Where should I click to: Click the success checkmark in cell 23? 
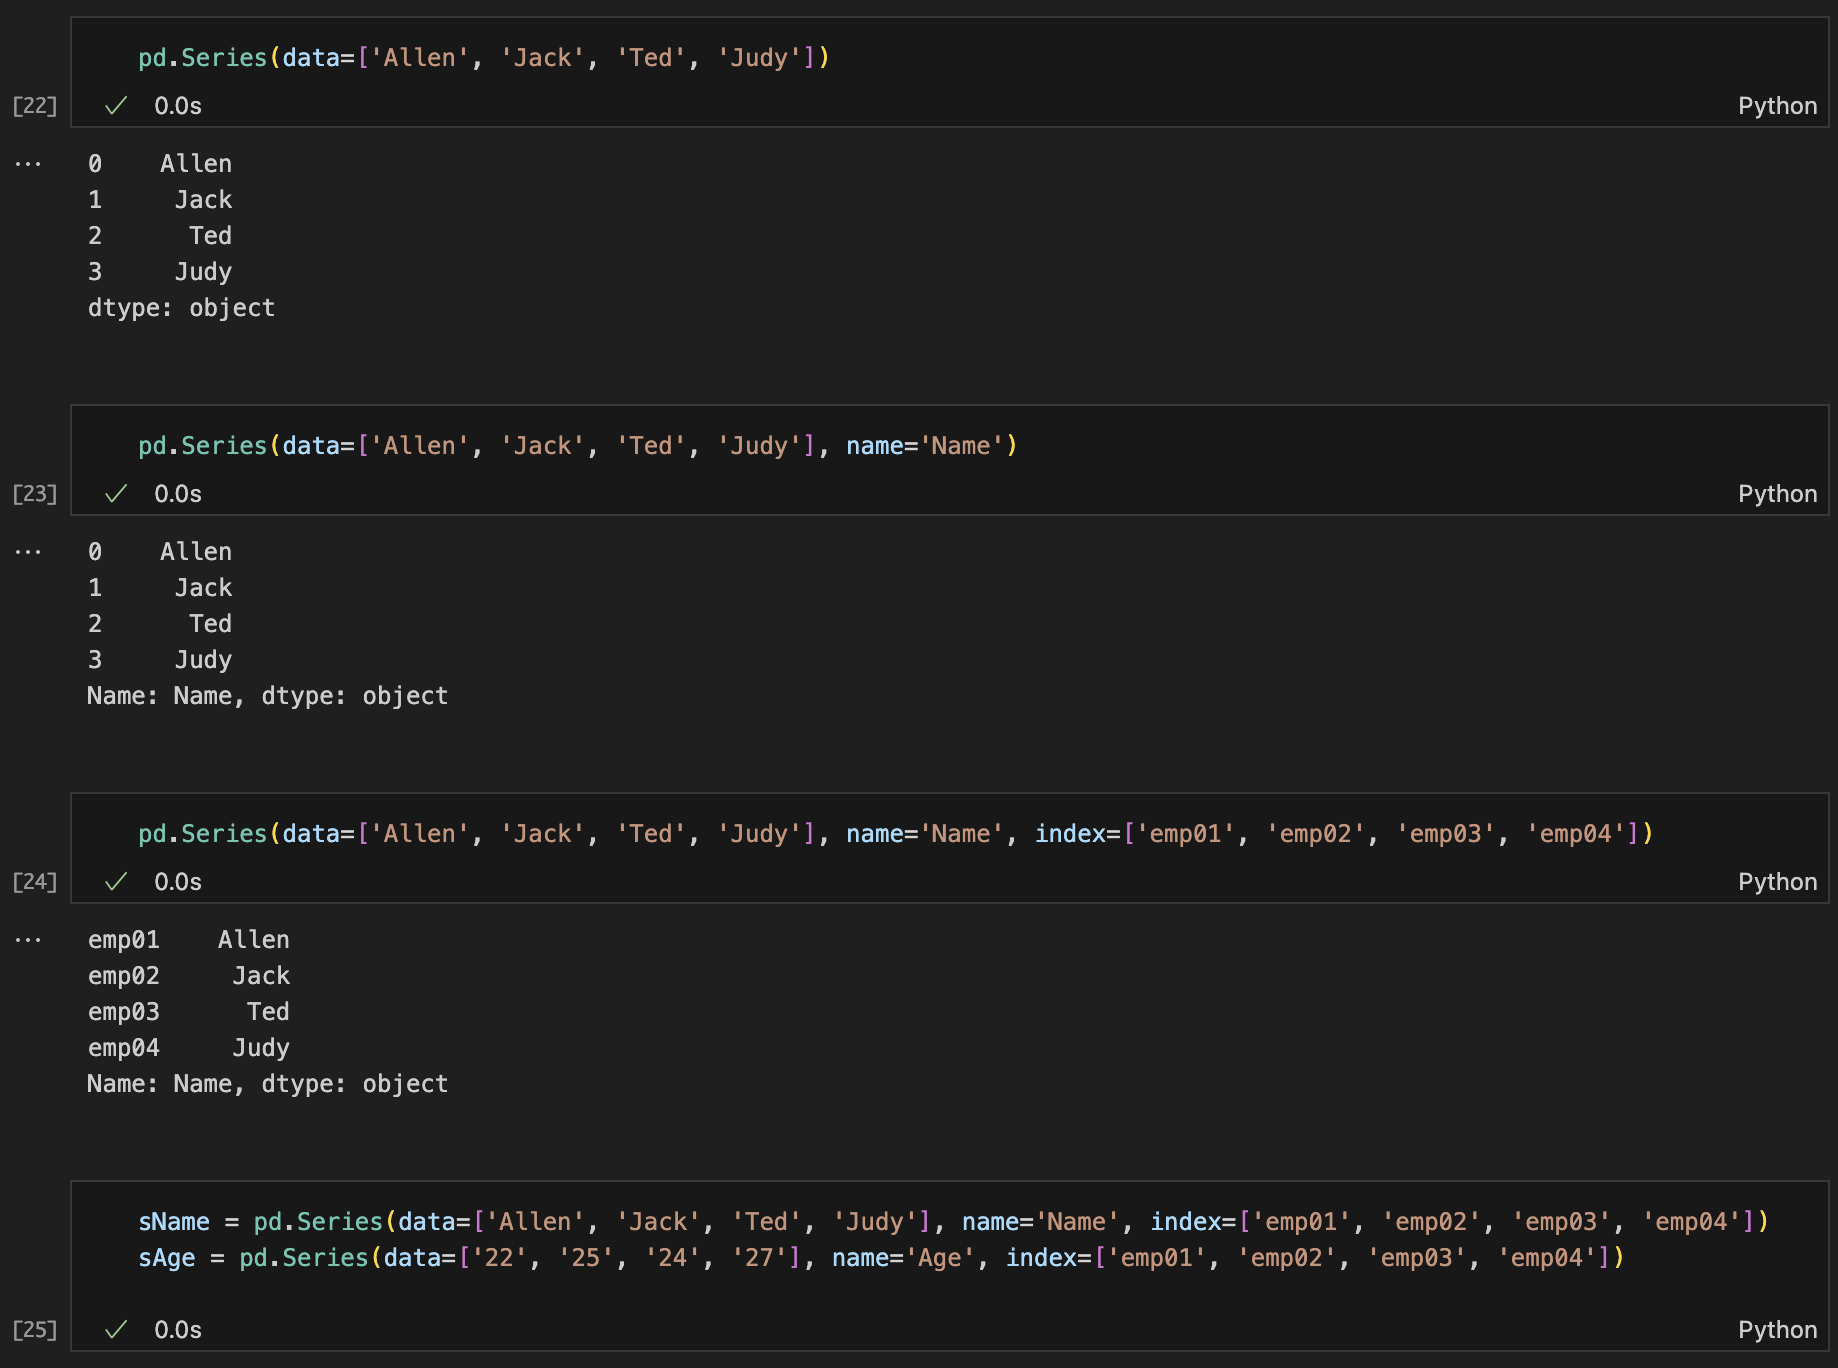[116, 494]
